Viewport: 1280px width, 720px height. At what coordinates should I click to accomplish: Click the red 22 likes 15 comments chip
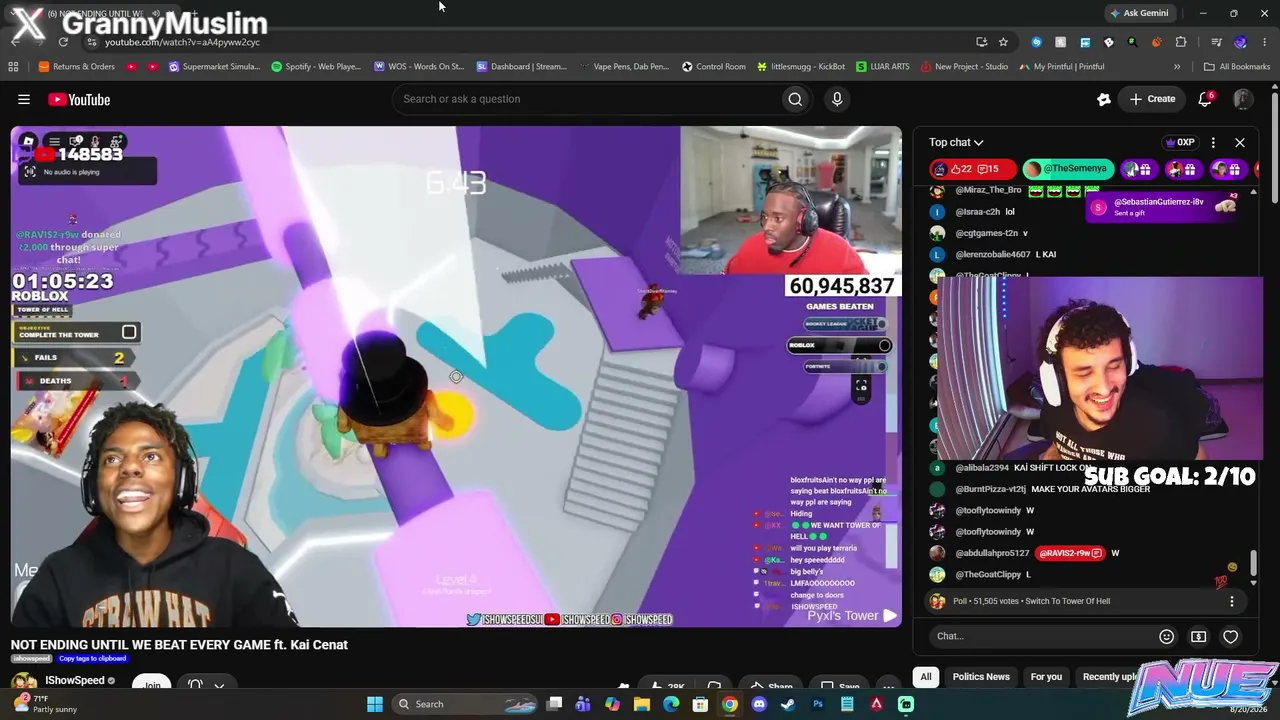coord(973,169)
